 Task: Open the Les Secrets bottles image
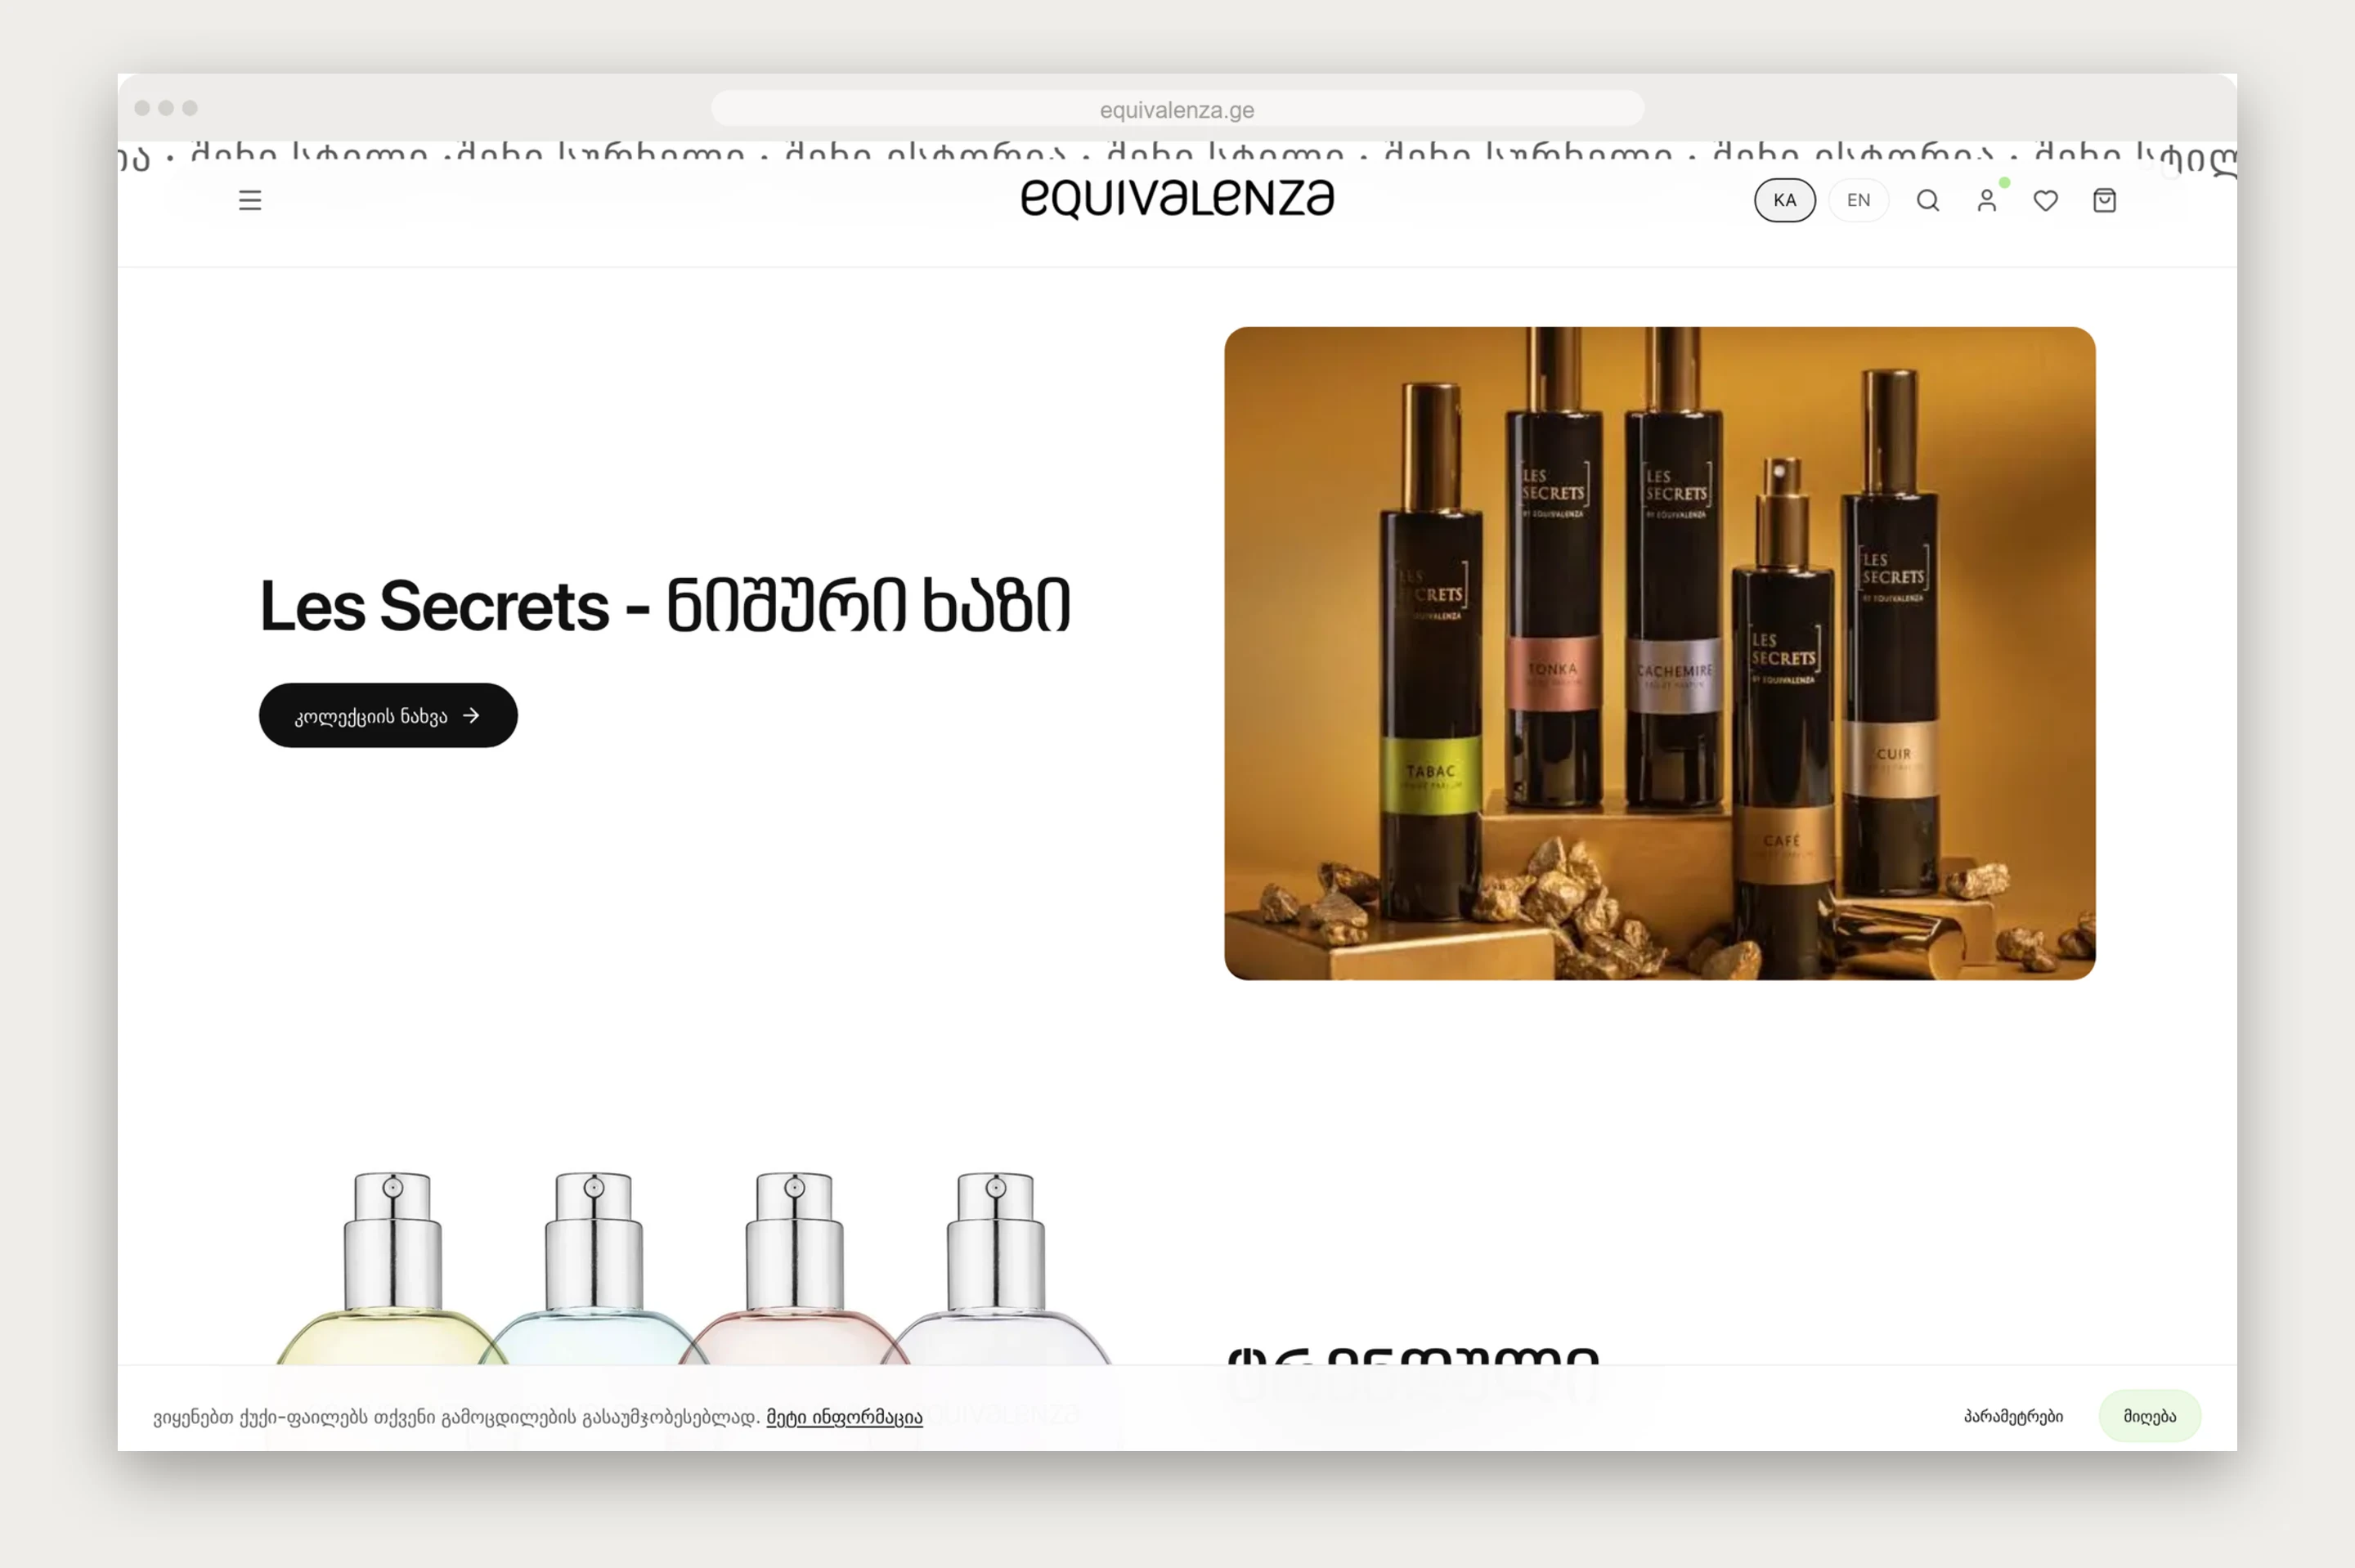pyautogui.click(x=1660, y=653)
